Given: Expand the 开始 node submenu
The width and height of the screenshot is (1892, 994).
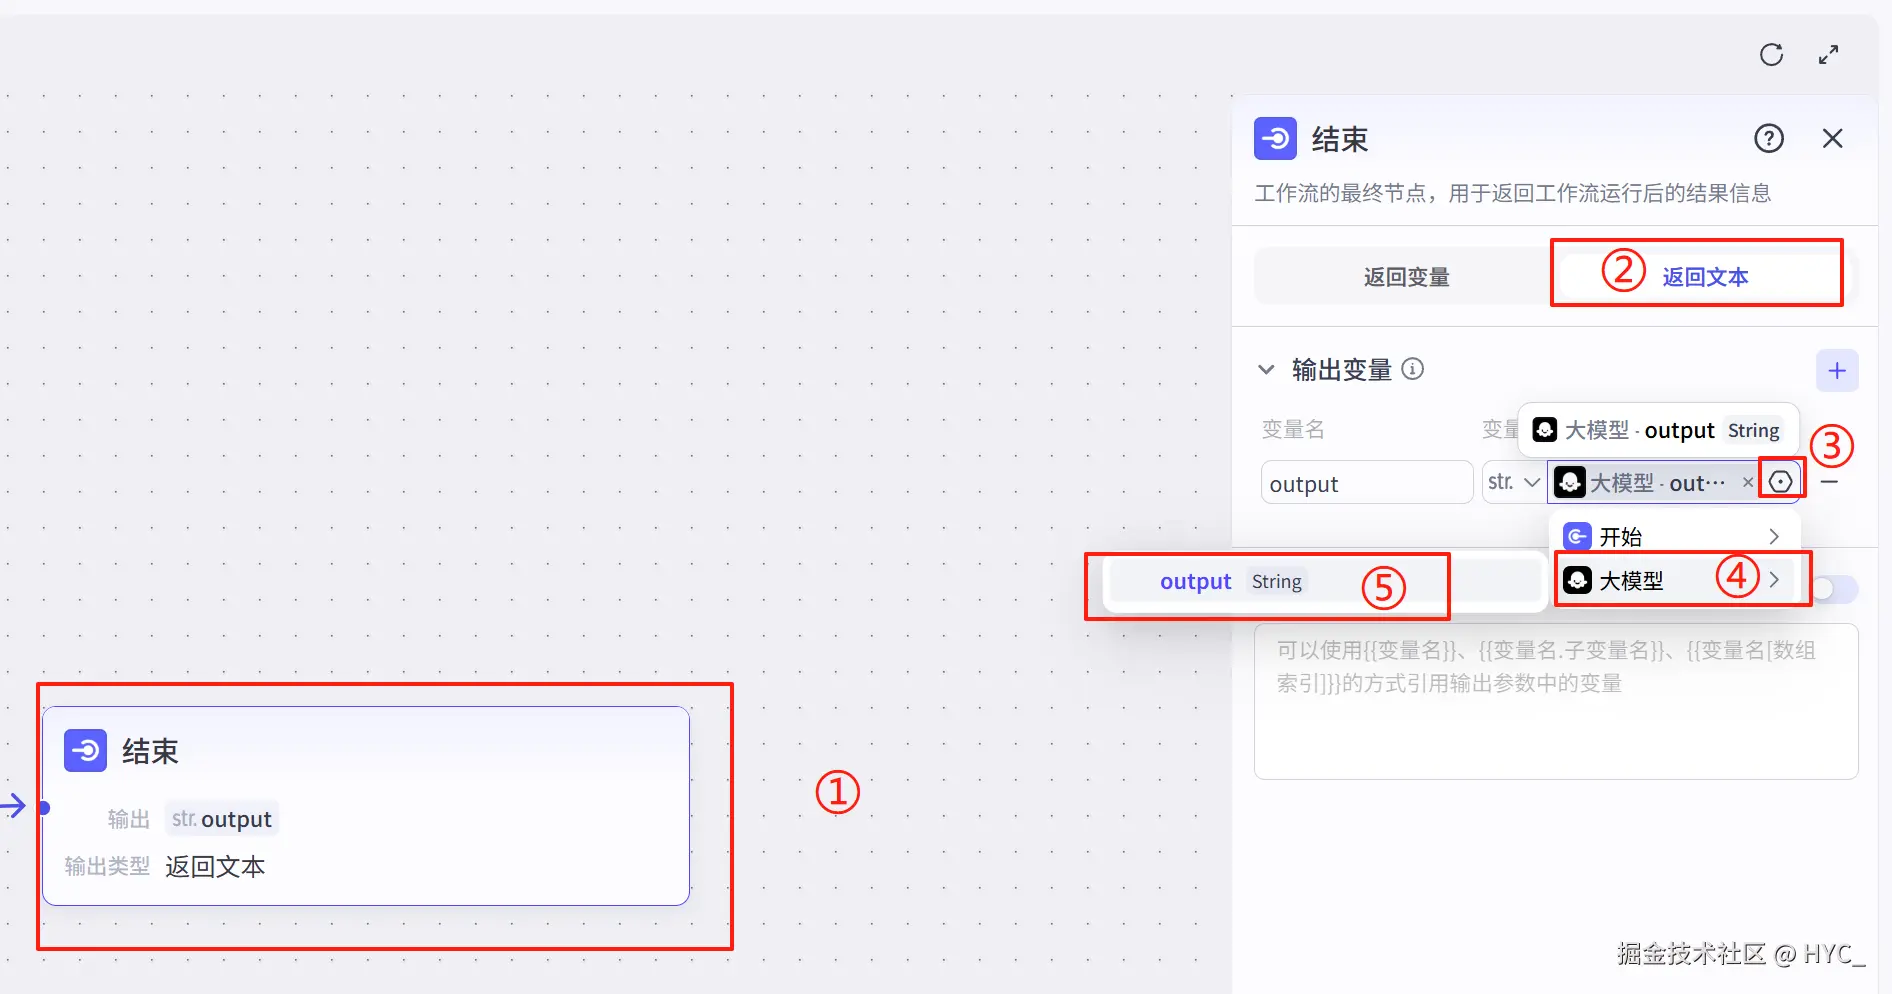Looking at the screenshot, I should (1674, 537).
